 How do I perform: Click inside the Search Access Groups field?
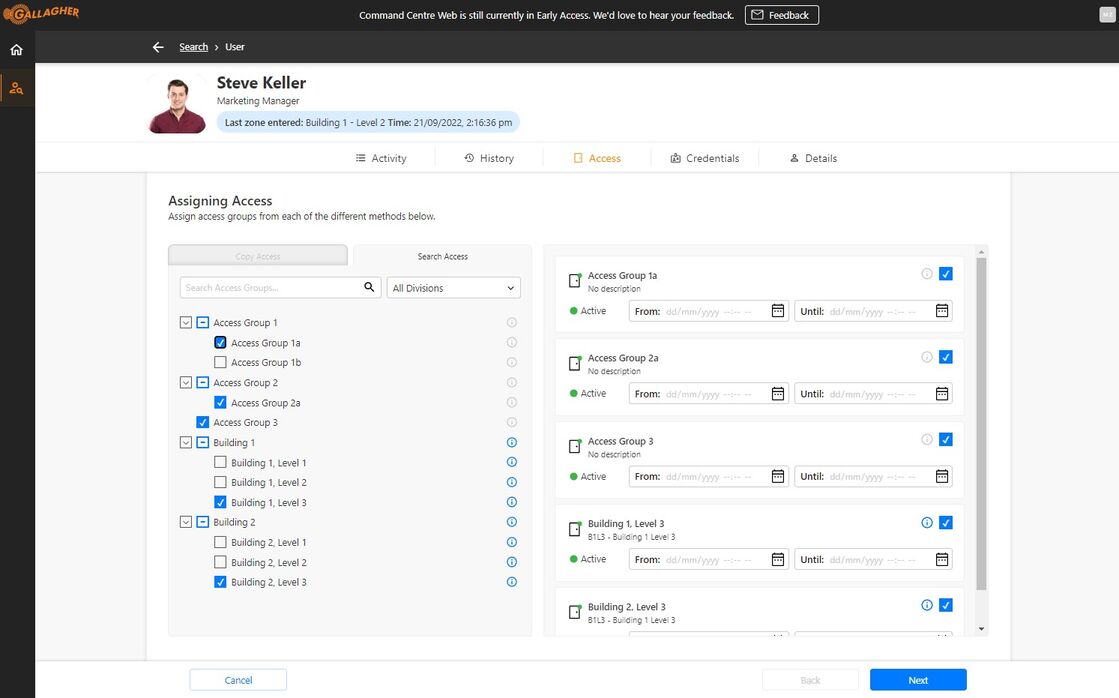[270, 287]
